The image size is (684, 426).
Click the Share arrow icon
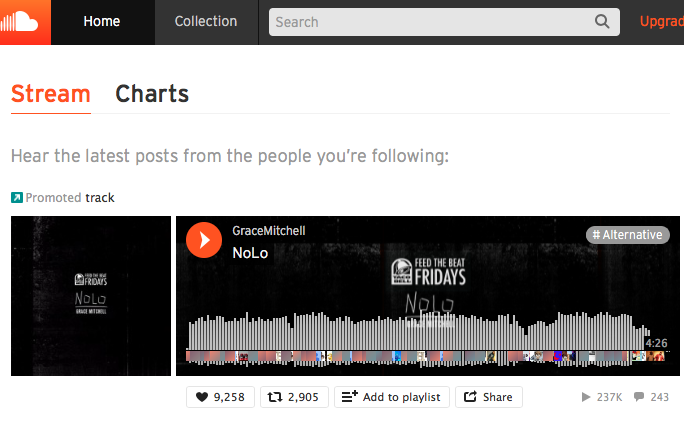(470, 396)
